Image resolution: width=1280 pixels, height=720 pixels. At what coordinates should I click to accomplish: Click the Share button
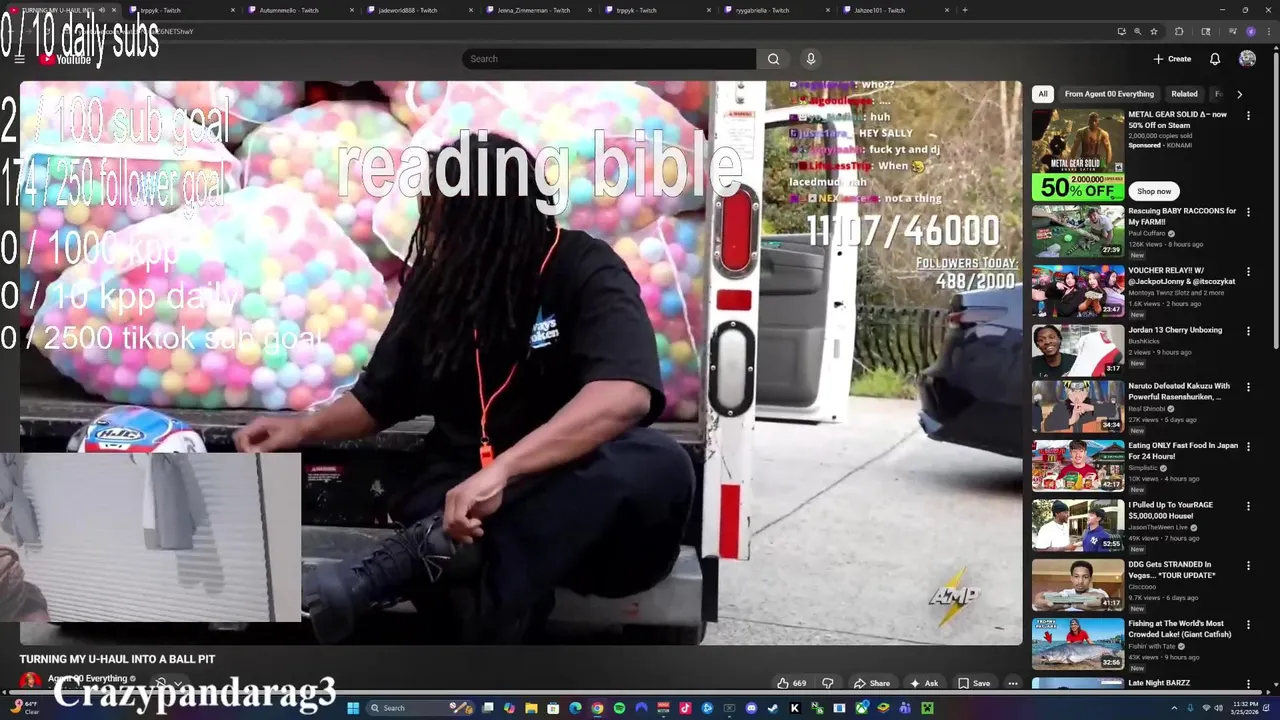[871, 683]
